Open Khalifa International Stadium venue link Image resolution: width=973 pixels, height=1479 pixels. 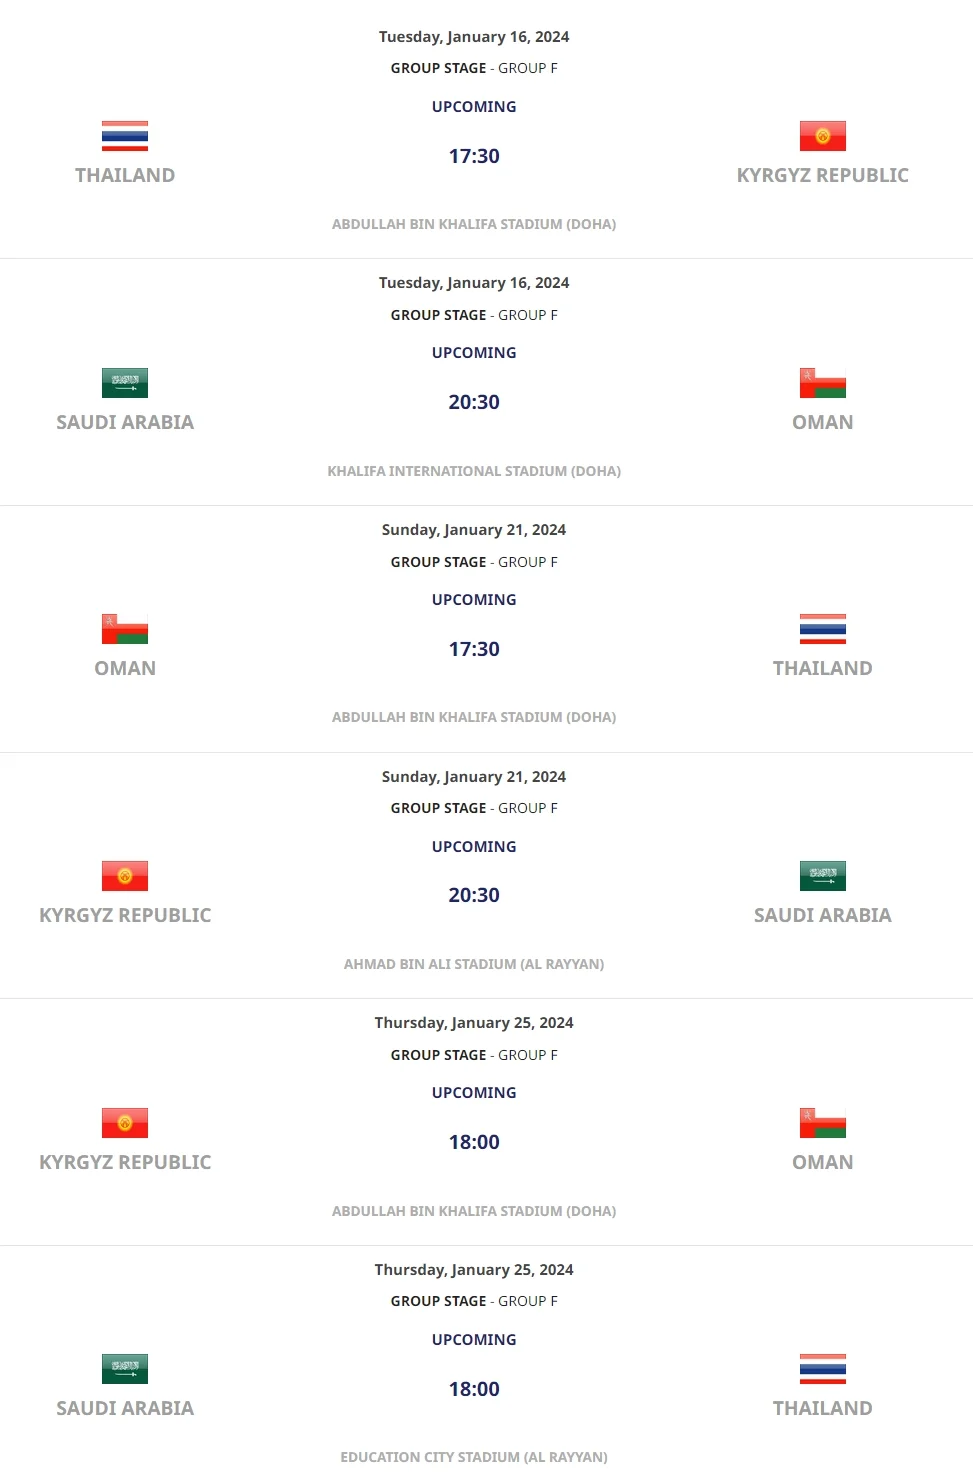point(474,471)
